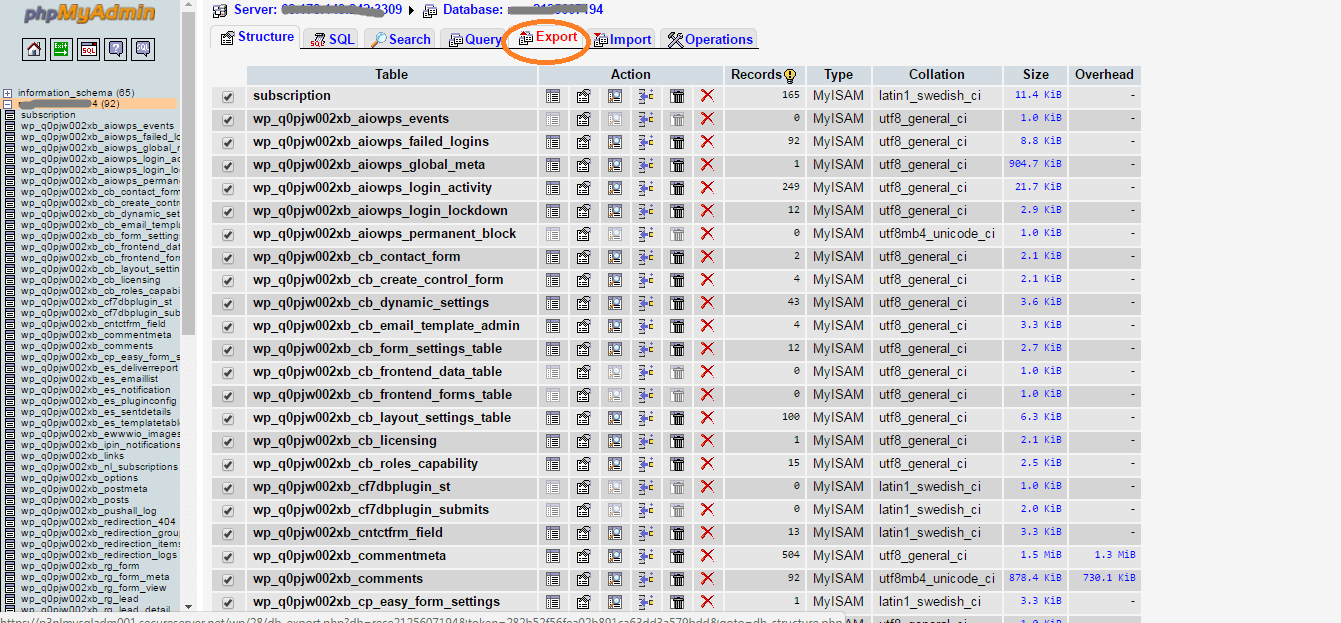
Task: Open the Export tab
Action: pos(548,37)
